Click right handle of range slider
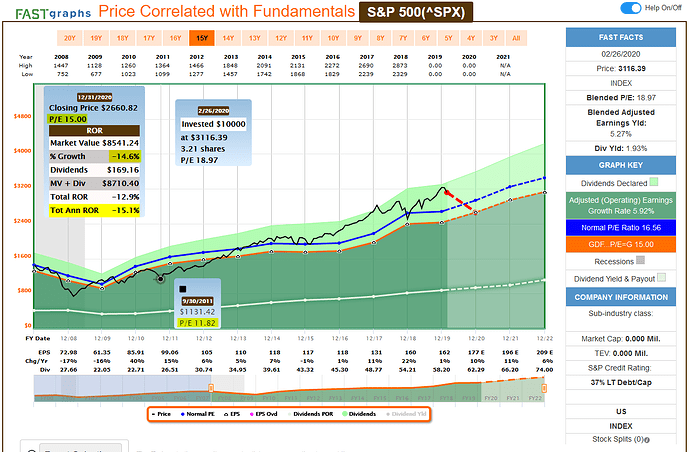The height and width of the screenshot is (452, 690). pyautogui.click(x=544, y=388)
